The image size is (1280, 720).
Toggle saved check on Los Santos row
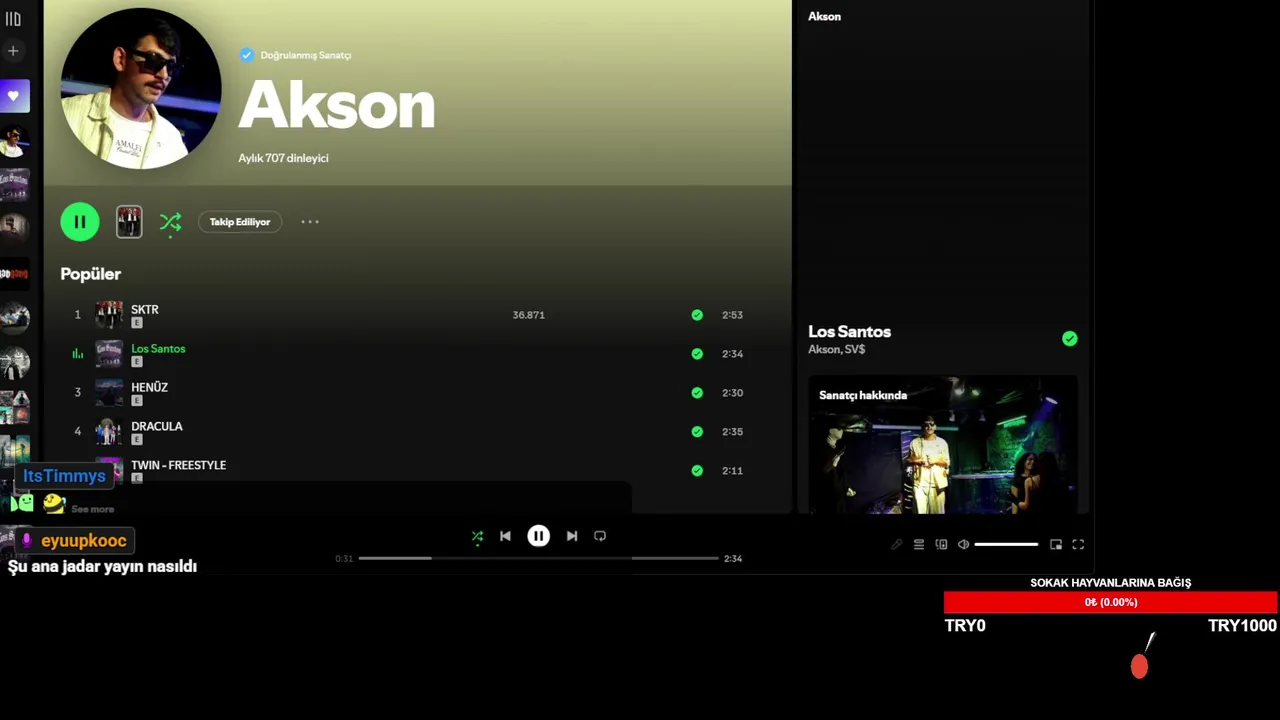point(697,354)
